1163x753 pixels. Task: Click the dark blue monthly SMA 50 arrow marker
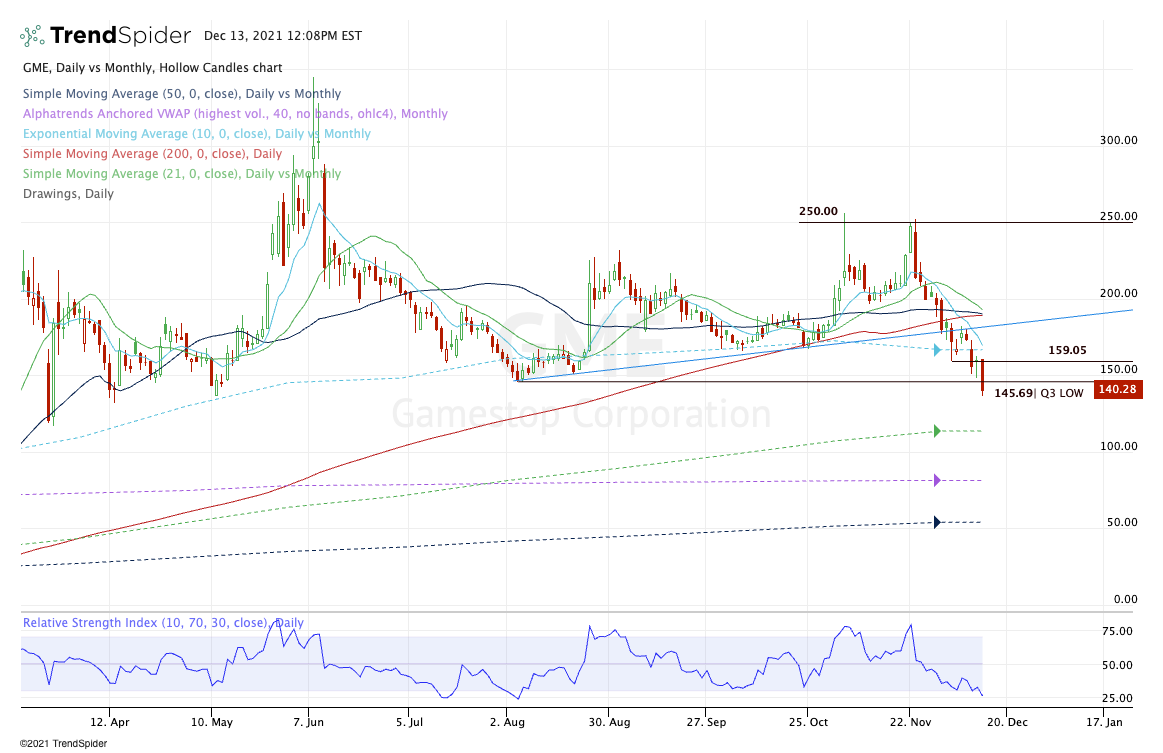(938, 522)
